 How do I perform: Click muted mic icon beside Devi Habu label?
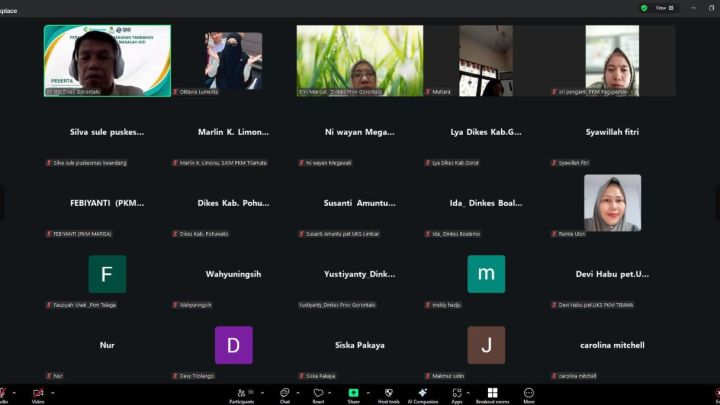554,305
